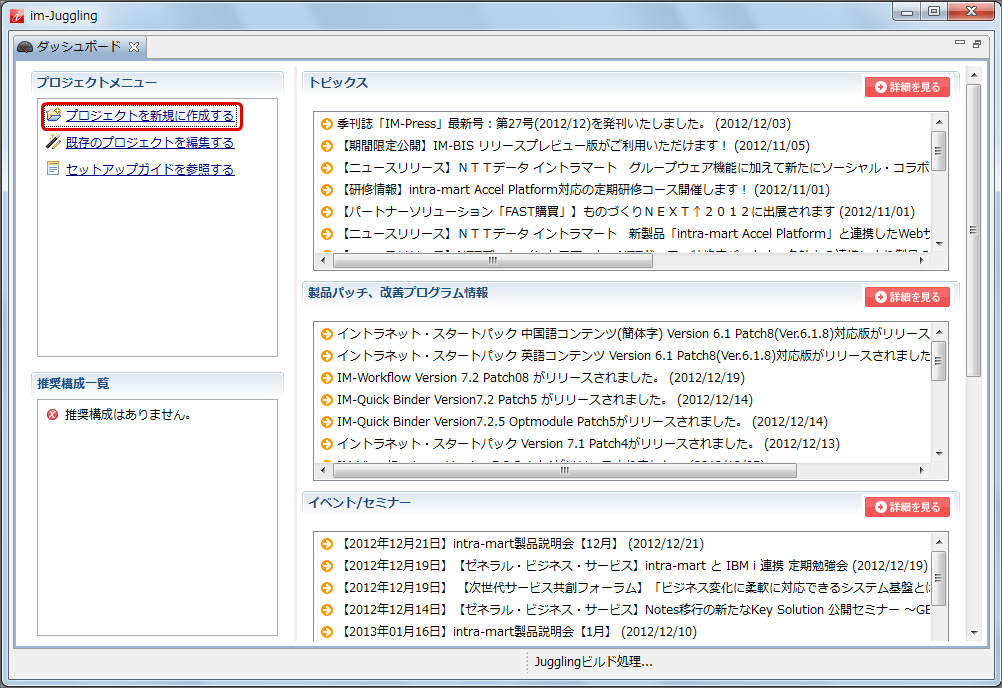Image resolution: width=1002 pixels, height=688 pixels.
Task: Open the 既存のプロジェクトを編集する link
Action: 150,142
